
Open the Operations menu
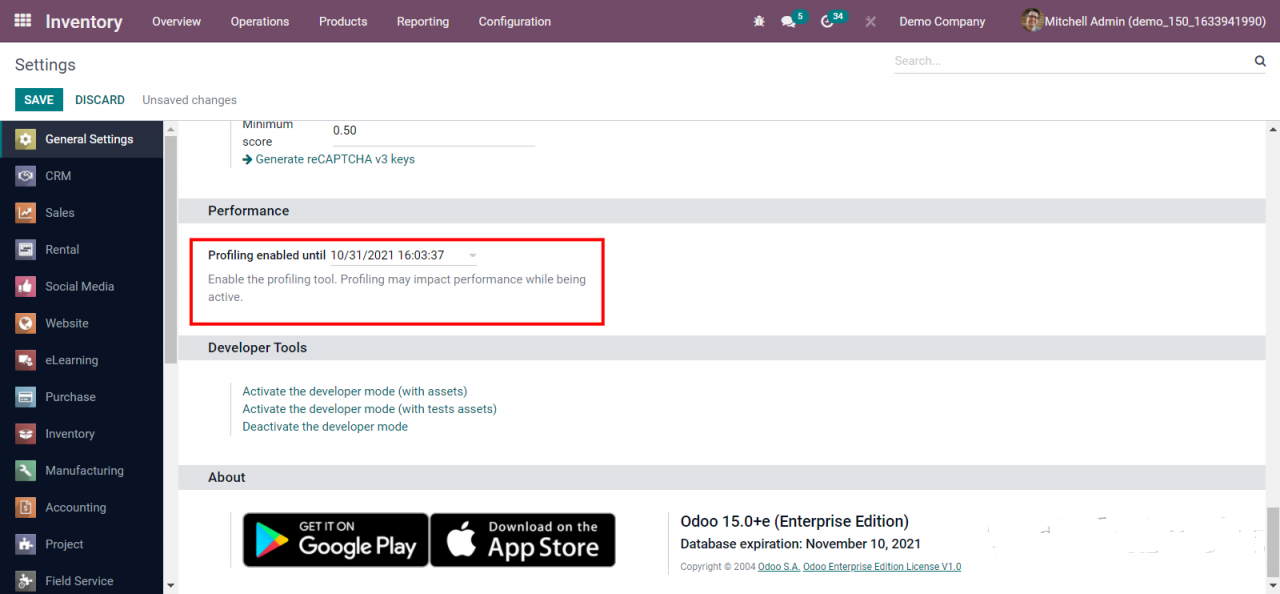(x=259, y=21)
